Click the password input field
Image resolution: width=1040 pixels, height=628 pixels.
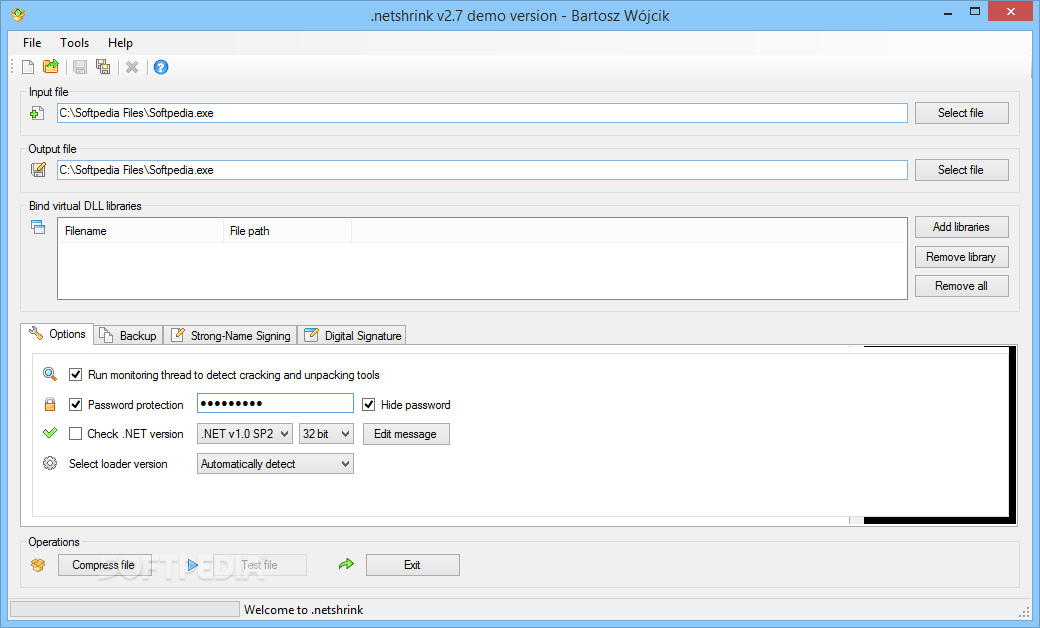[x=275, y=403]
